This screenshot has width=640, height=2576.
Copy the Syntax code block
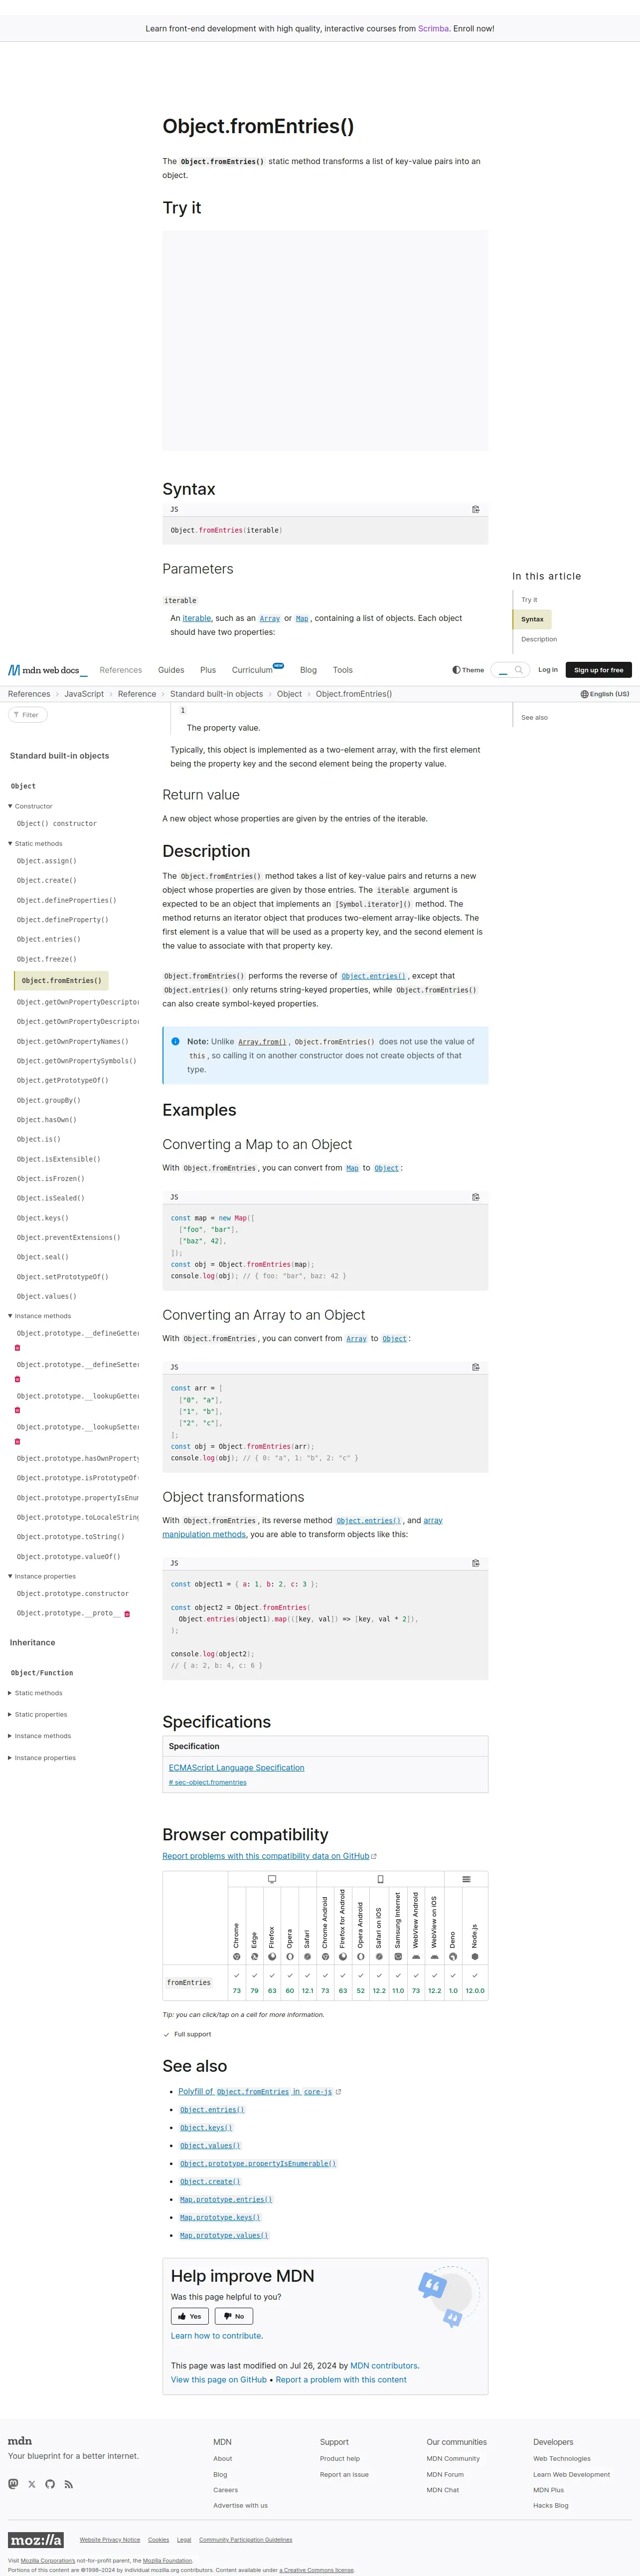coord(476,509)
